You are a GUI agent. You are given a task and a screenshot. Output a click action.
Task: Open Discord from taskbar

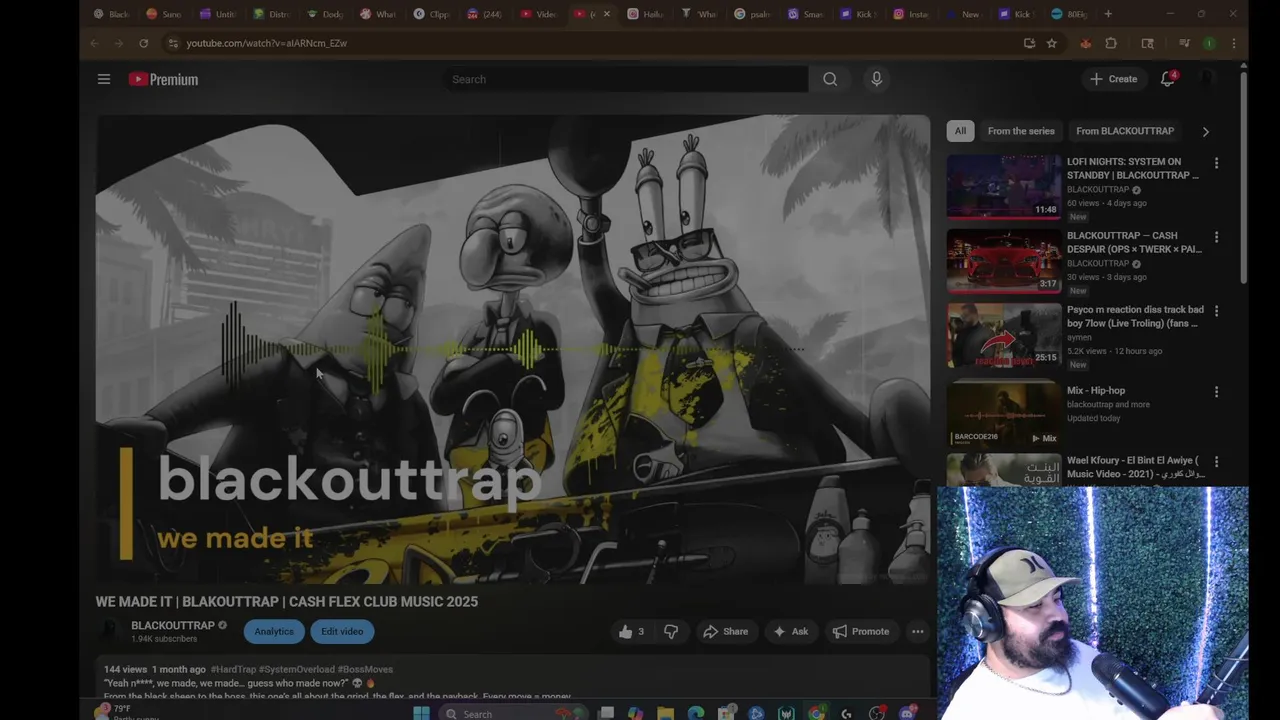(x=907, y=713)
